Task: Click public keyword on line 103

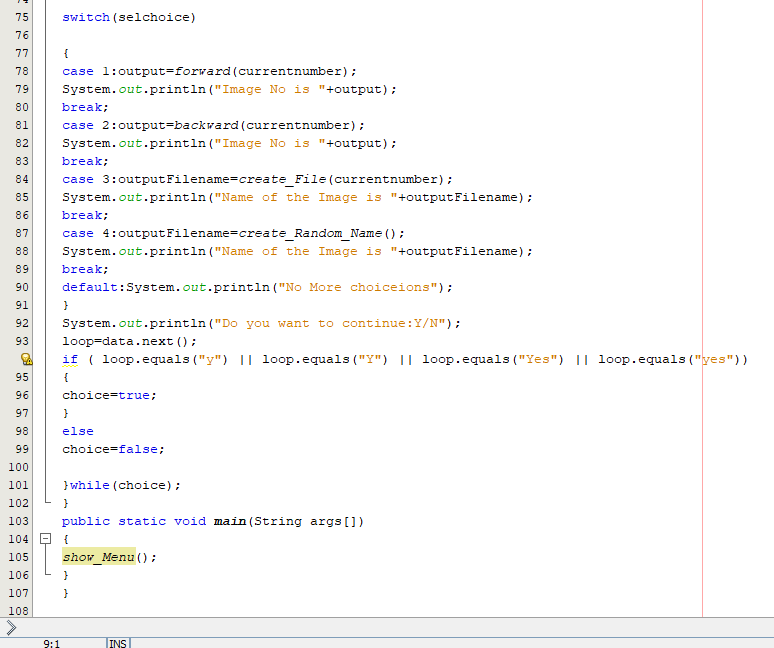Action: tap(86, 521)
